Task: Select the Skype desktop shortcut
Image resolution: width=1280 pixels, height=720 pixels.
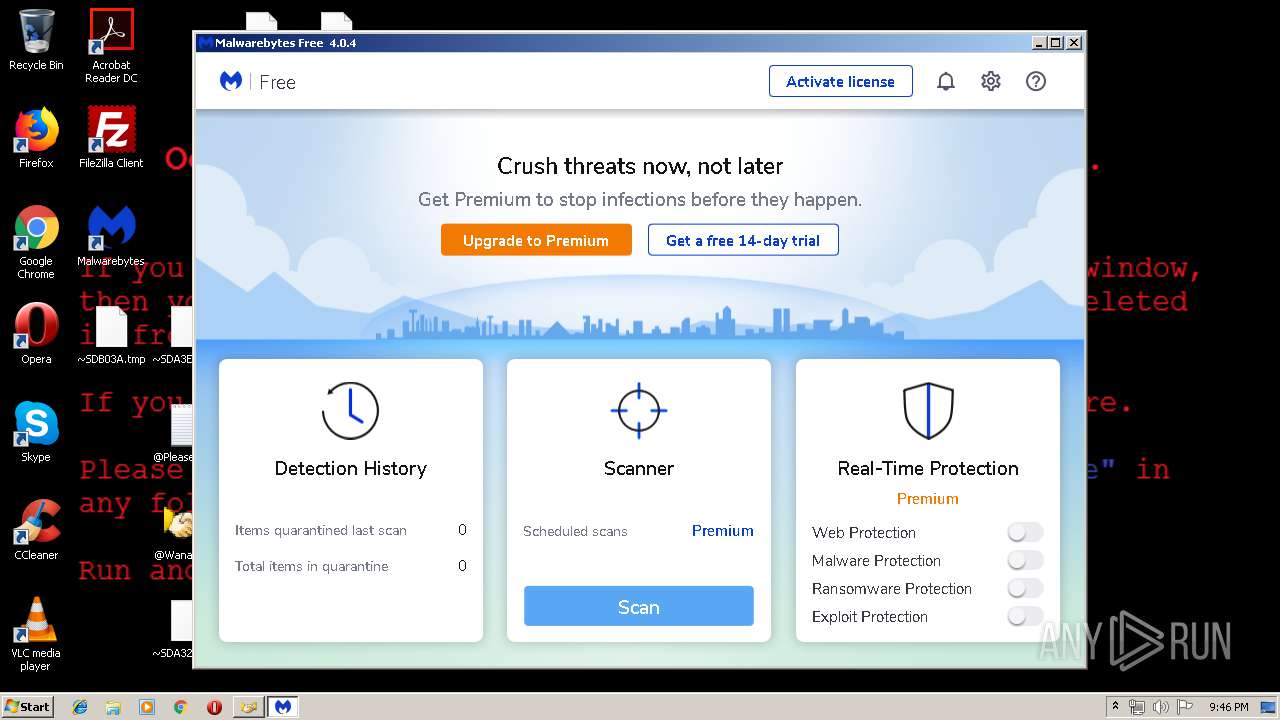Action: click(36, 432)
